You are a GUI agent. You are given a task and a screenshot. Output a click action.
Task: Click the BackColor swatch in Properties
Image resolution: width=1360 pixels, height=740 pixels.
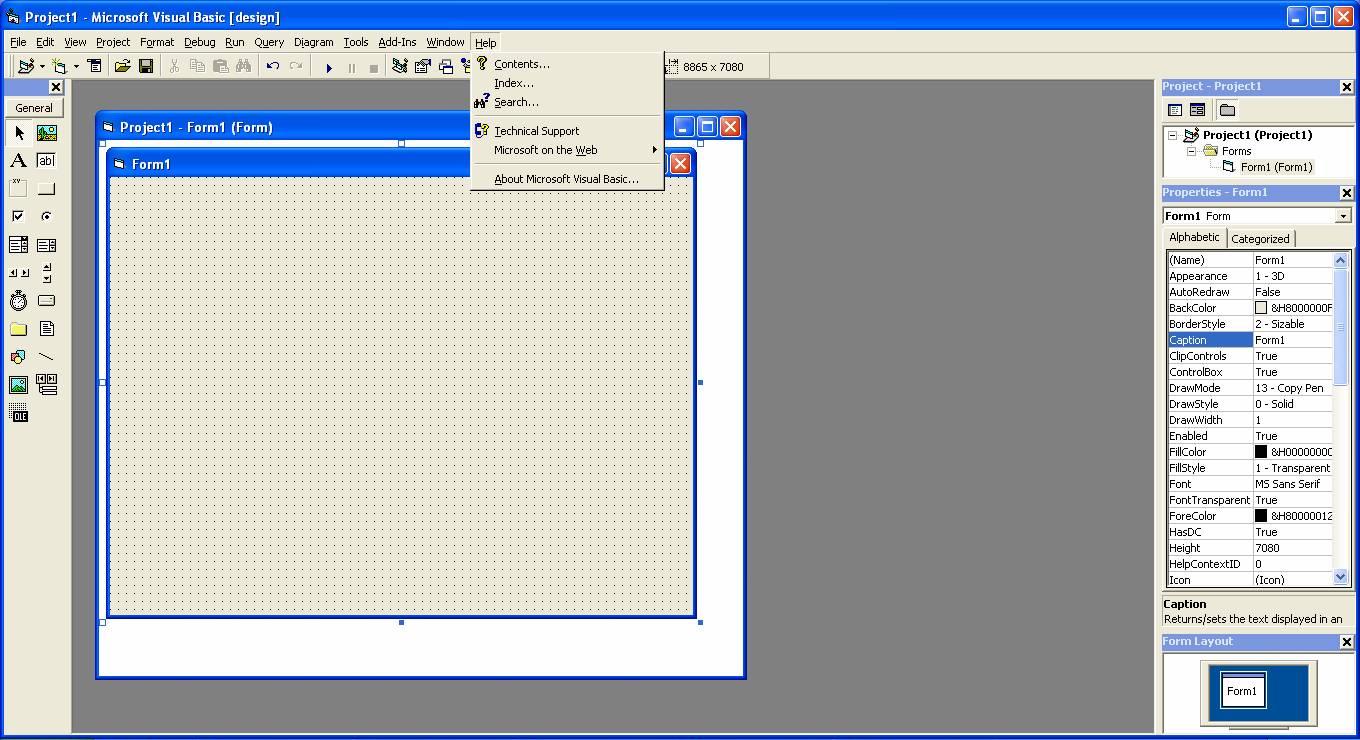coord(1261,307)
